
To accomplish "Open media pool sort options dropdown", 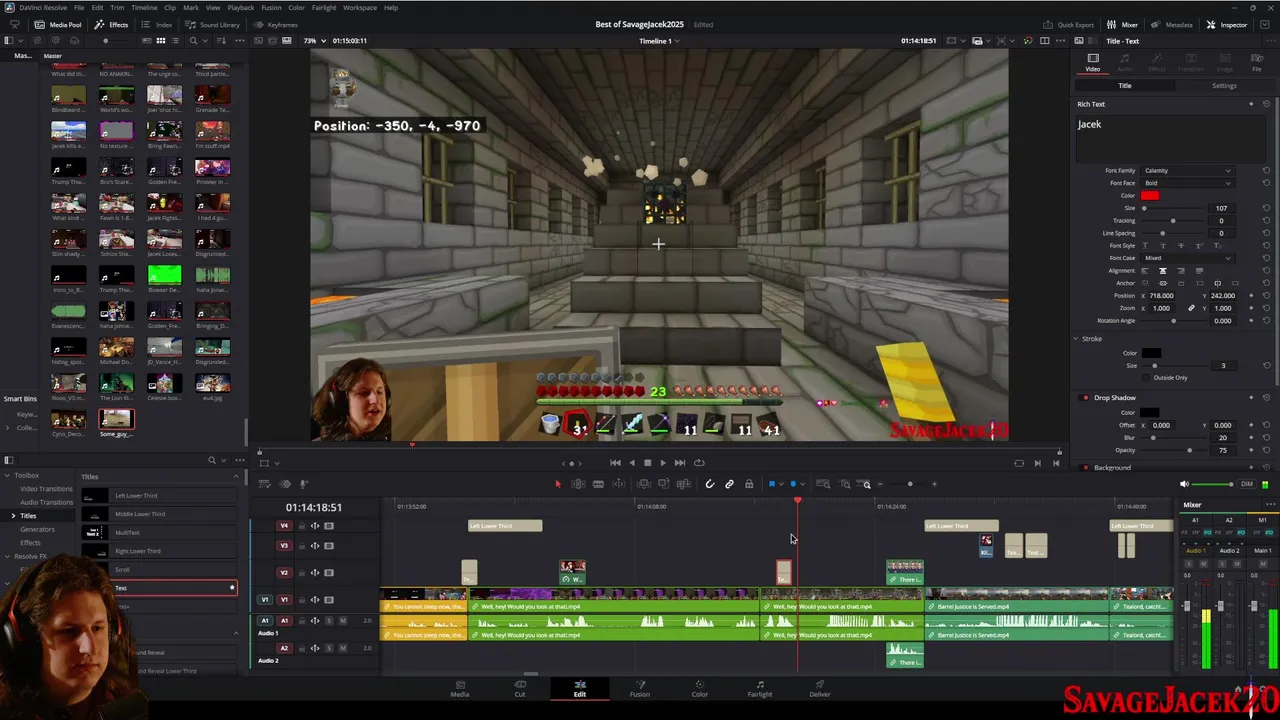I will click(x=222, y=40).
